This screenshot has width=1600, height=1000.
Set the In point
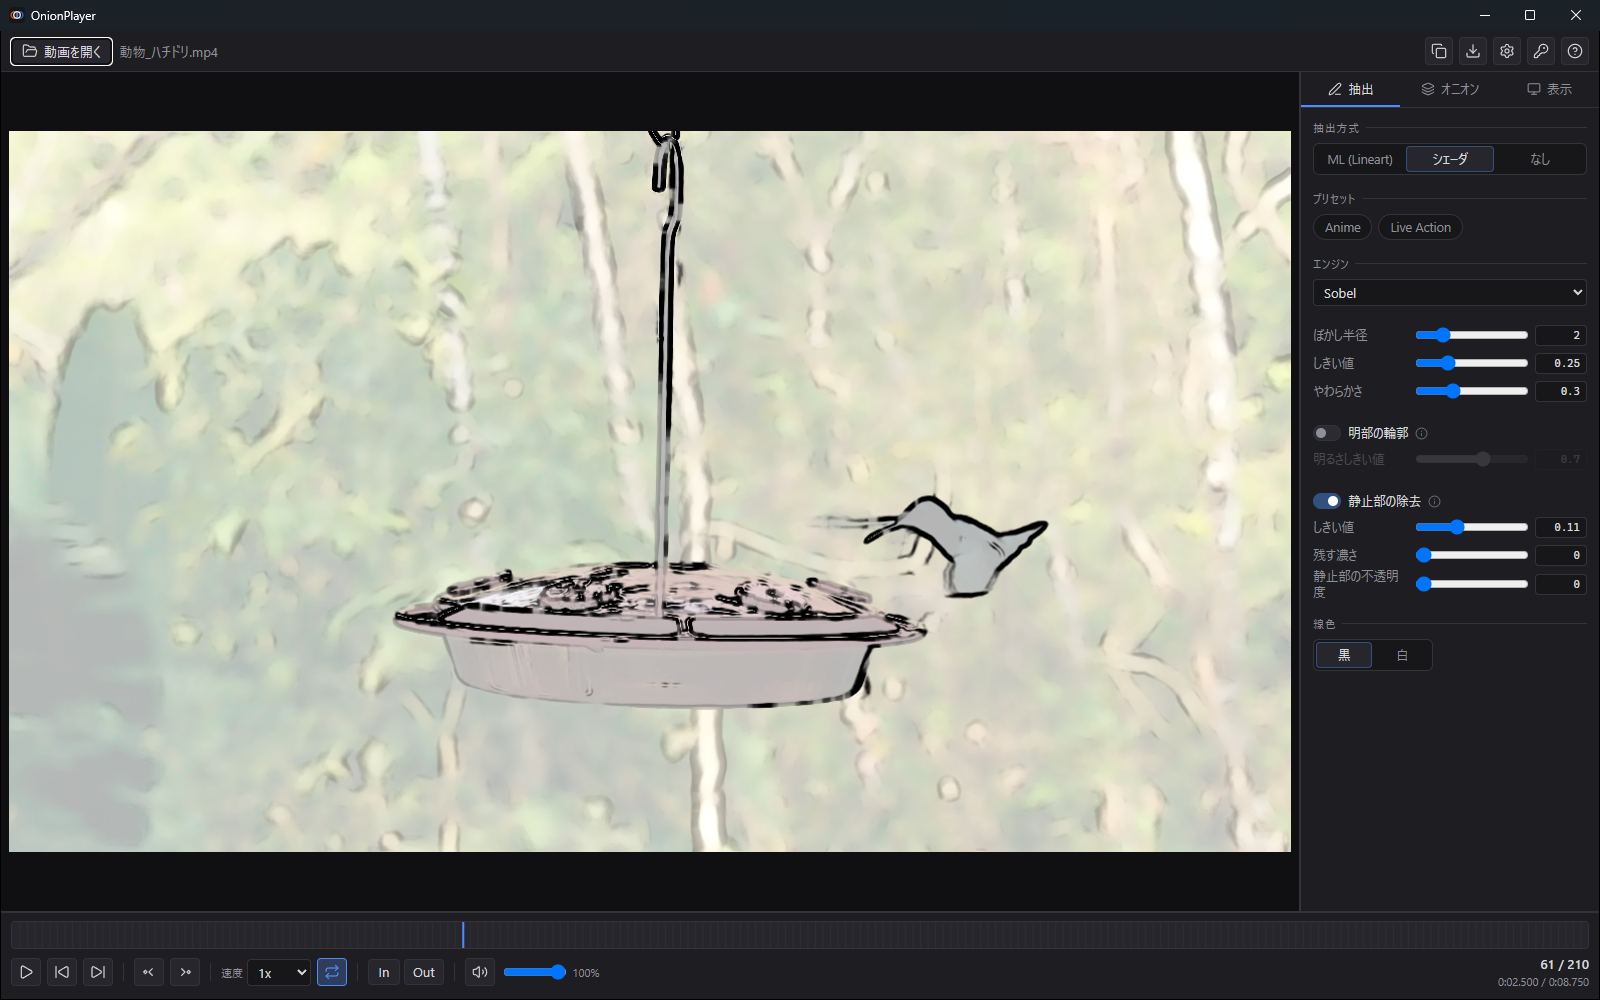pos(384,972)
